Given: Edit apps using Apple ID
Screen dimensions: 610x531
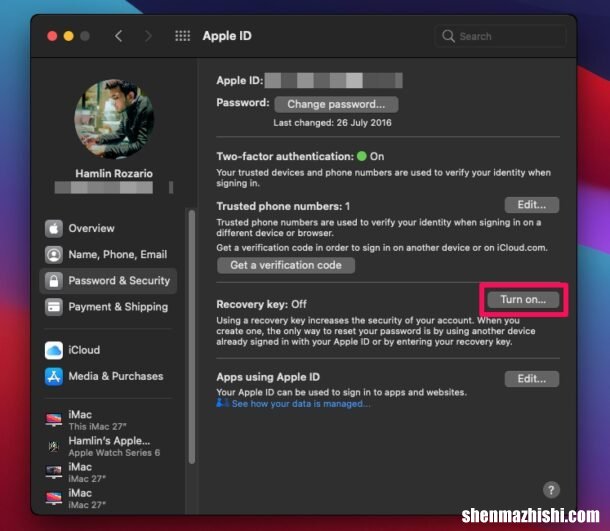Looking at the screenshot, I should tap(531, 379).
